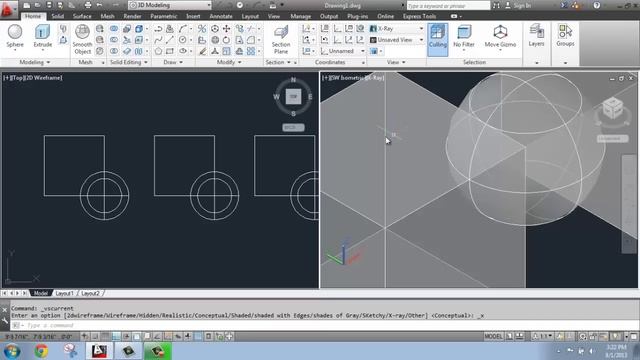This screenshot has height=360, width=640.
Task: Click the Smooth Object mesh tool
Action: tap(82, 40)
